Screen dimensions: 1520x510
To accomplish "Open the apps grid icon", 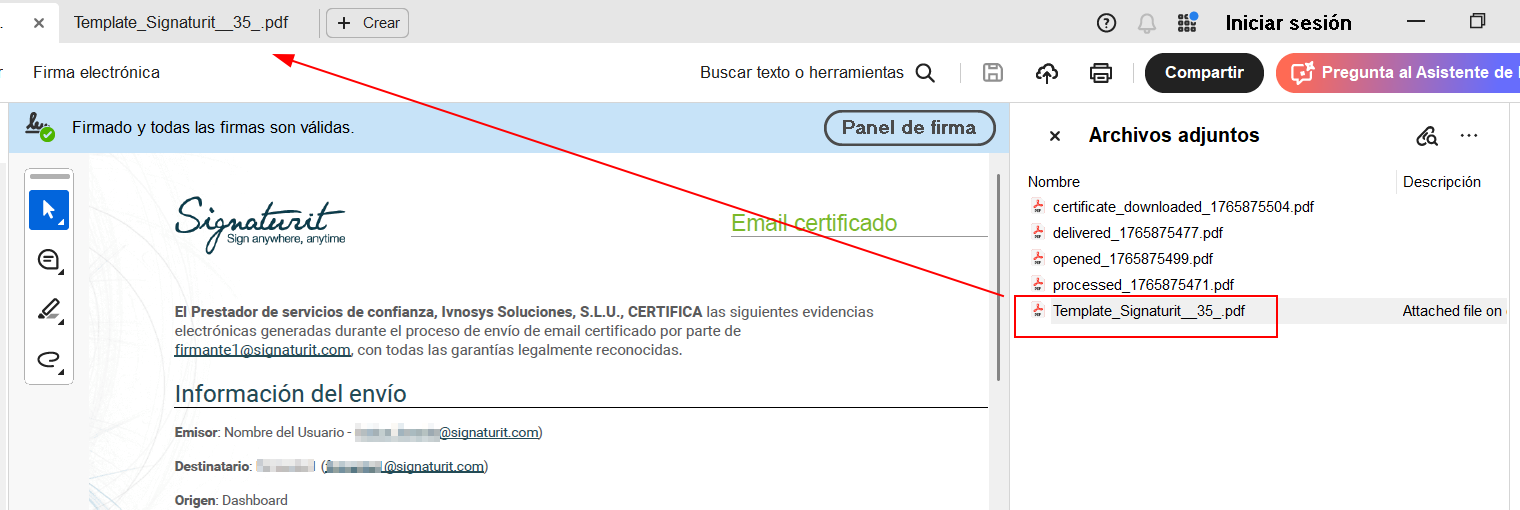I will click(1187, 22).
